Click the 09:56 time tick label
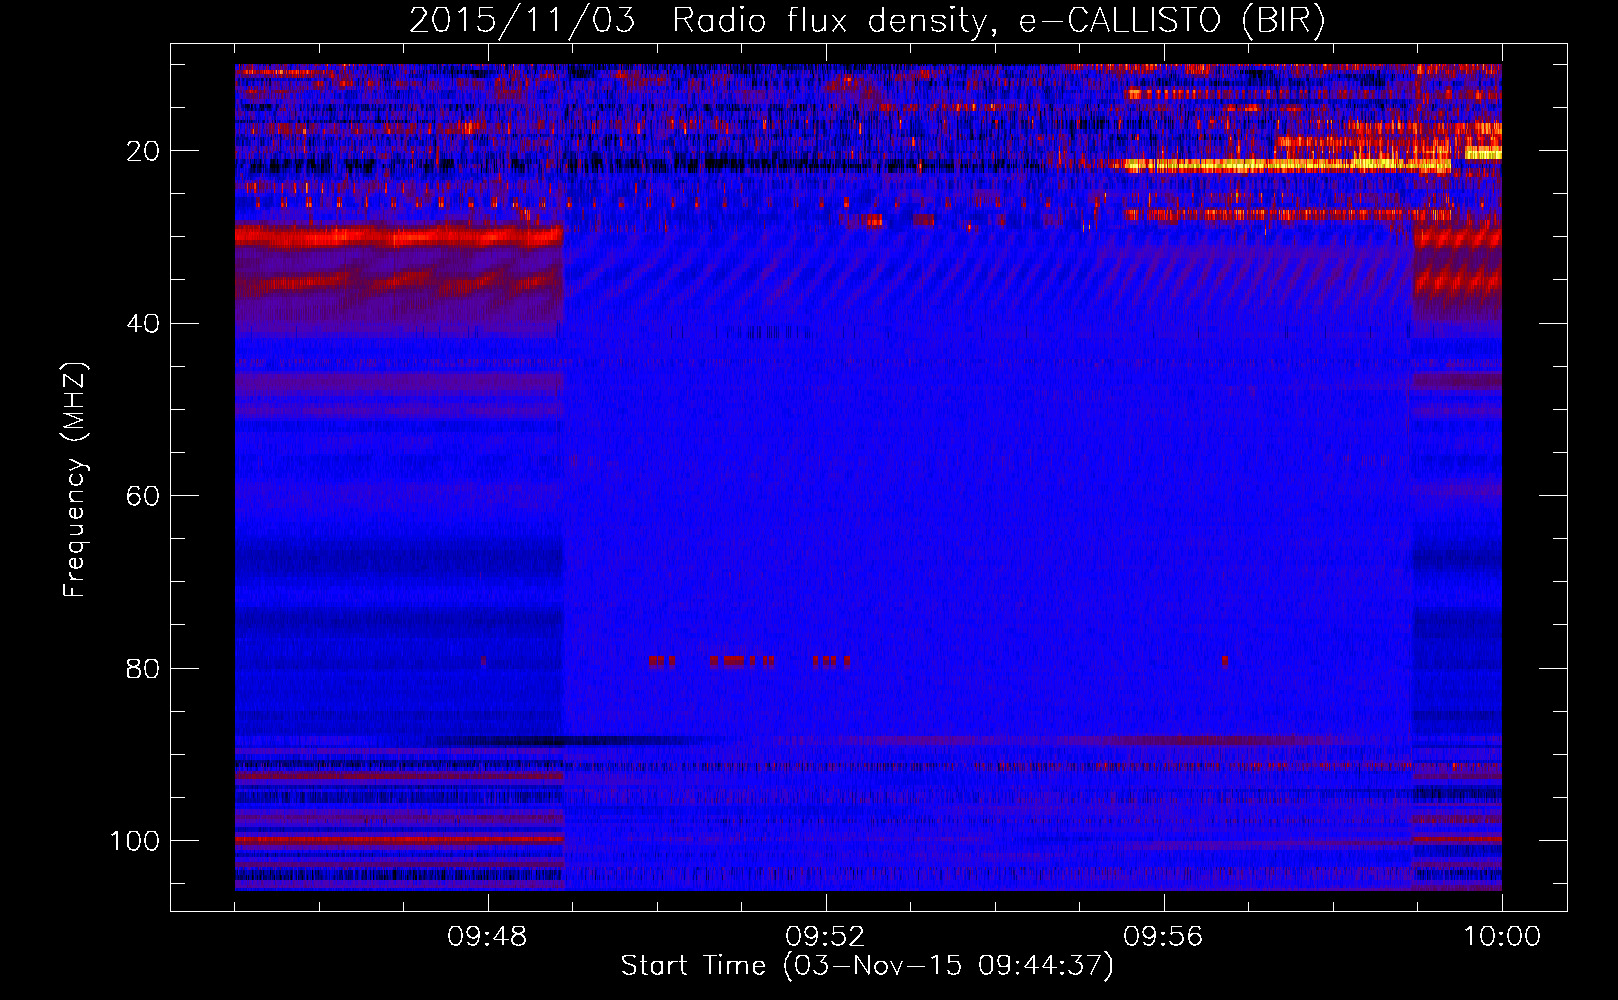This screenshot has width=1618, height=1000. coord(1164,937)
